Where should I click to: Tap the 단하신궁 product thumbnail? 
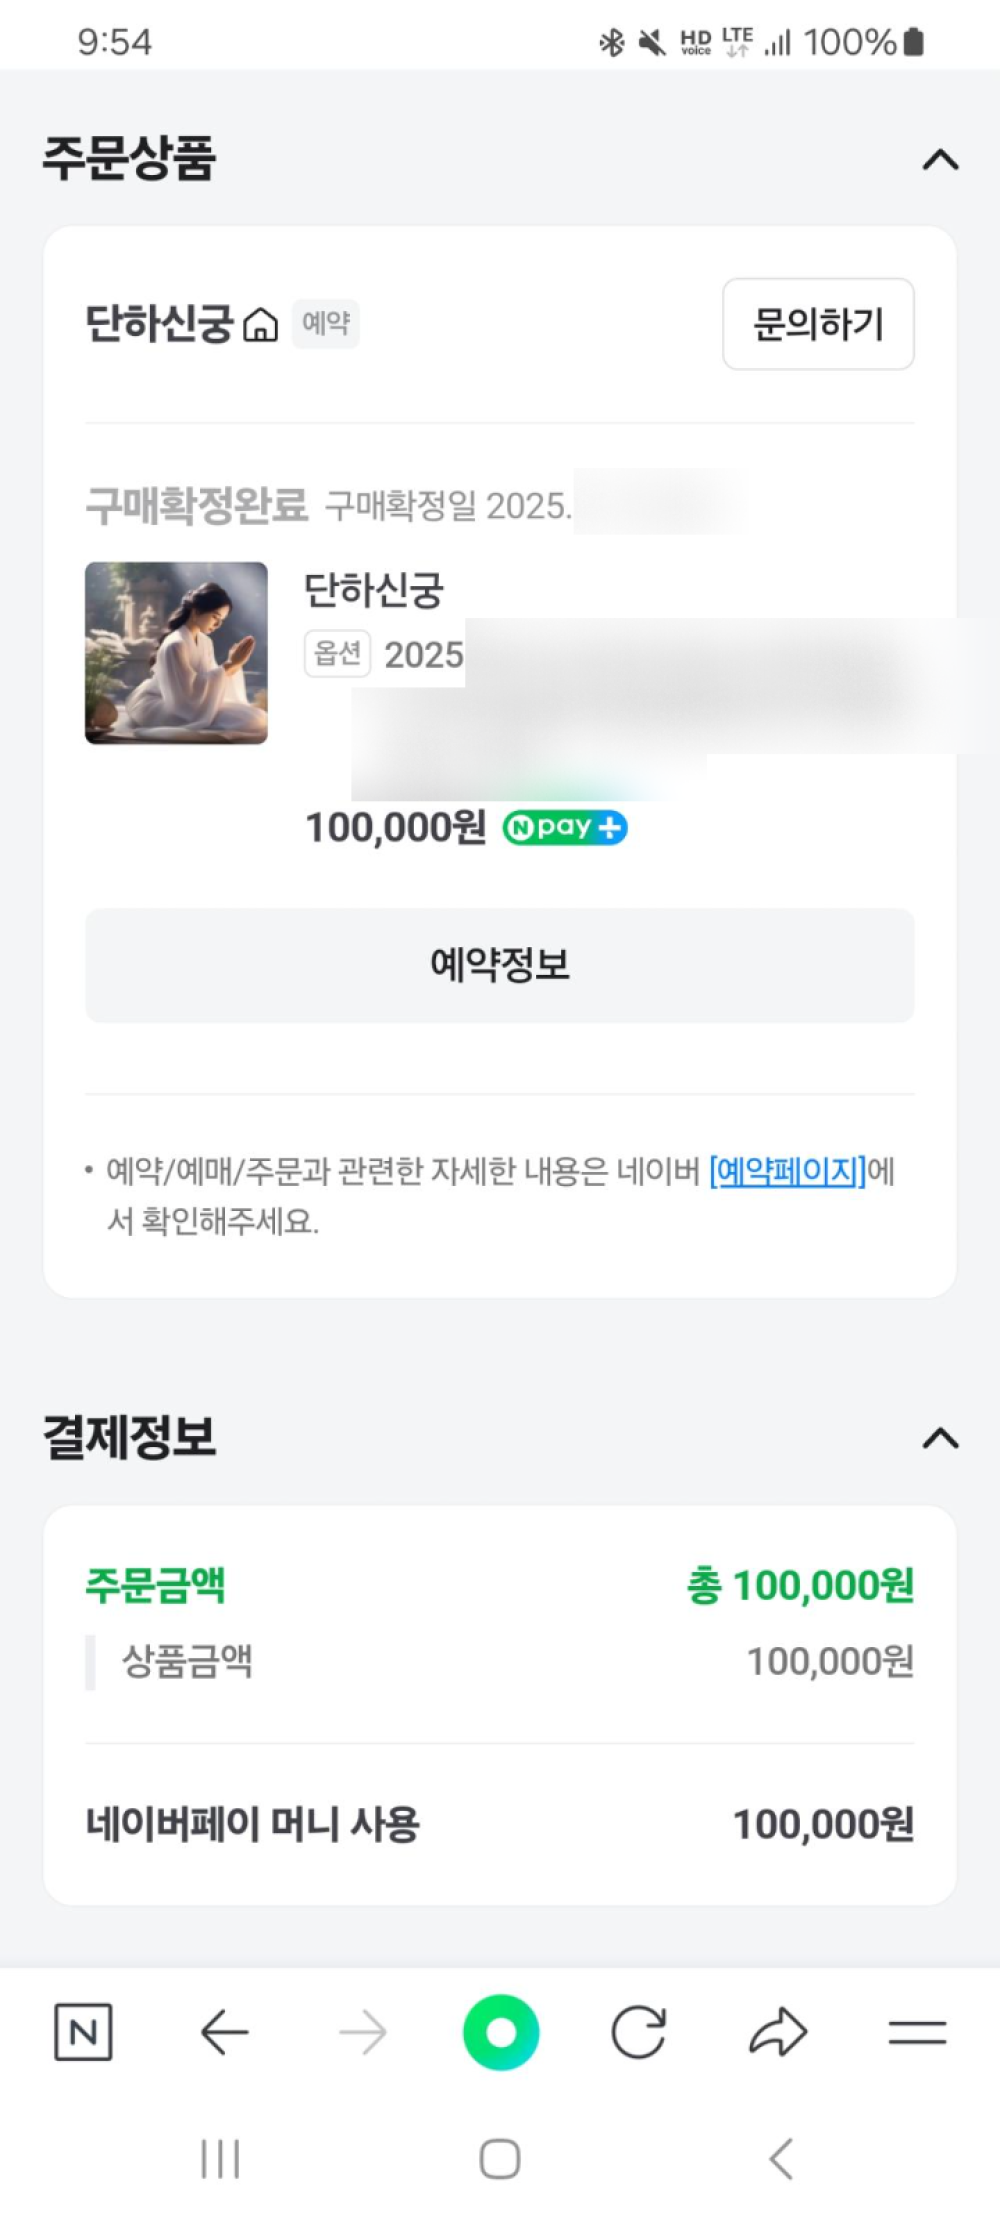[x=176, y=653]
